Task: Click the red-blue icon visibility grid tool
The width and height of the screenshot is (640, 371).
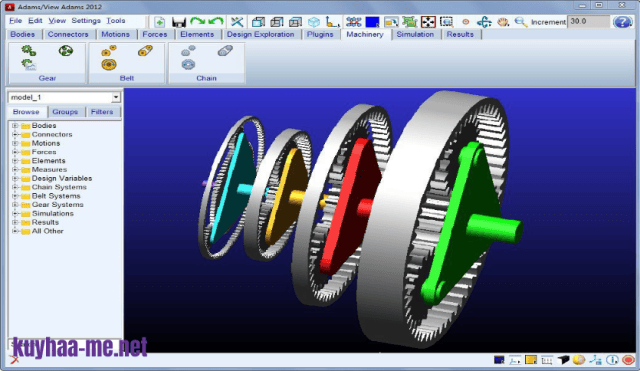Action: (x=353, y=22)
